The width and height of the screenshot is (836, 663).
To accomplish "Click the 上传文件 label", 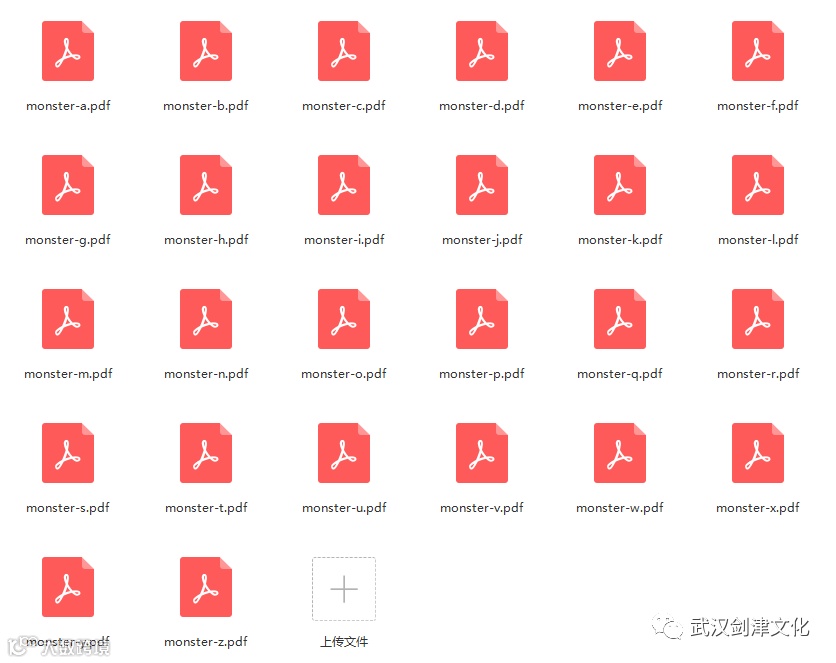I will tap(344, 642).
